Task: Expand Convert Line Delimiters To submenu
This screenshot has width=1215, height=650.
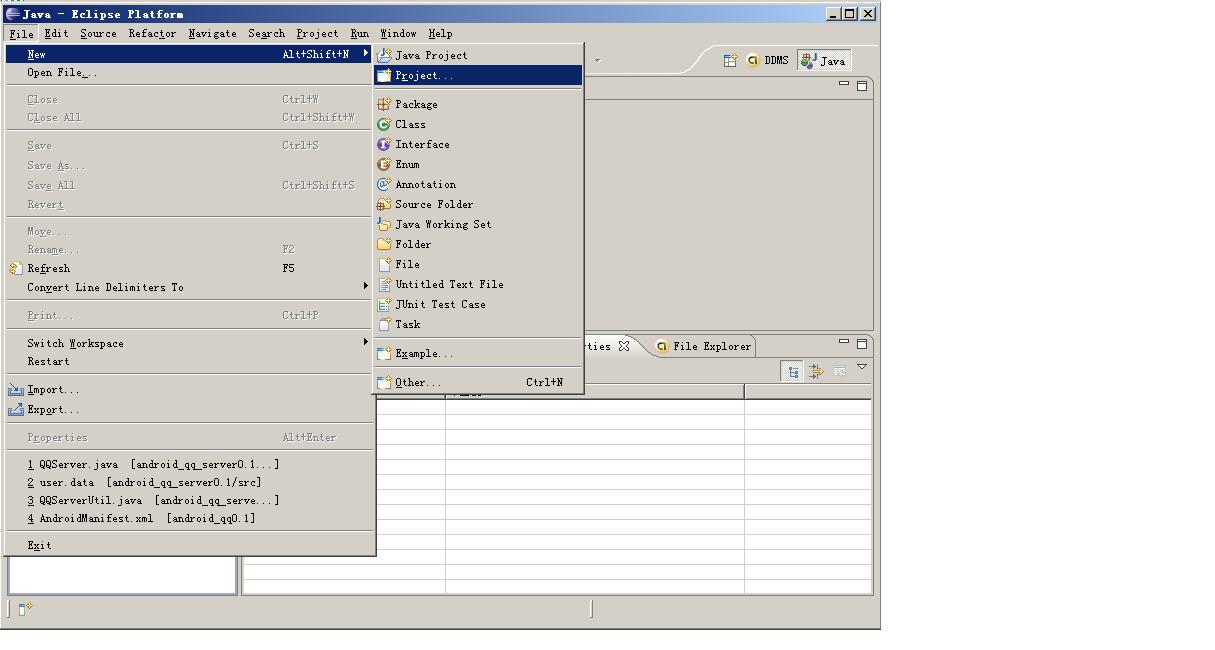Action: [366, 287]
